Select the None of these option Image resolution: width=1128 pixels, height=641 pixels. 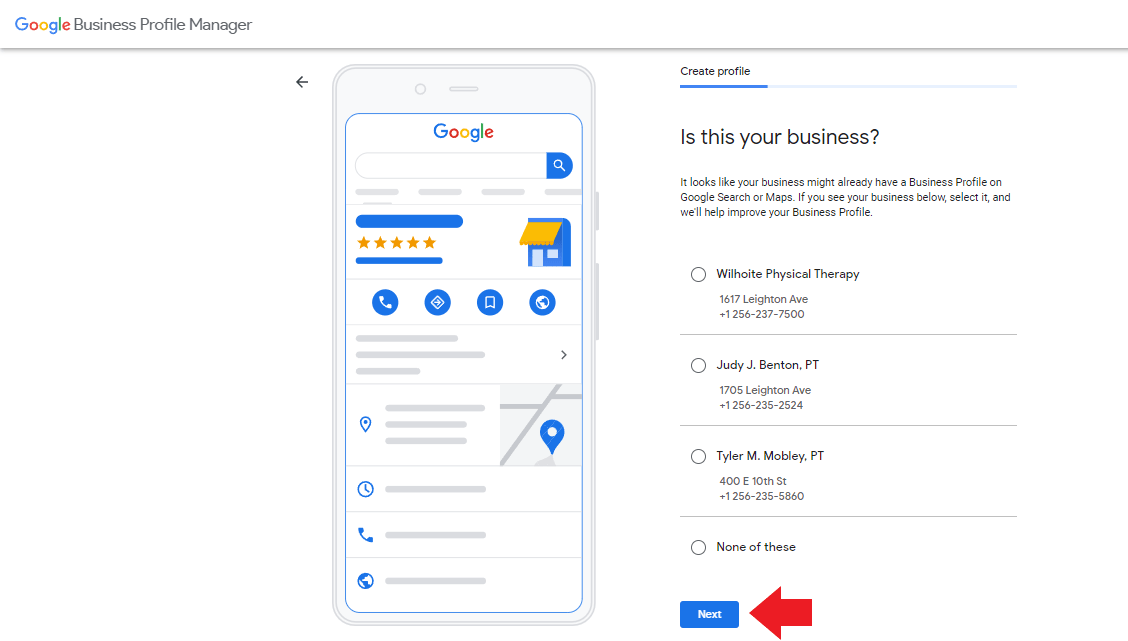[698, 547]
